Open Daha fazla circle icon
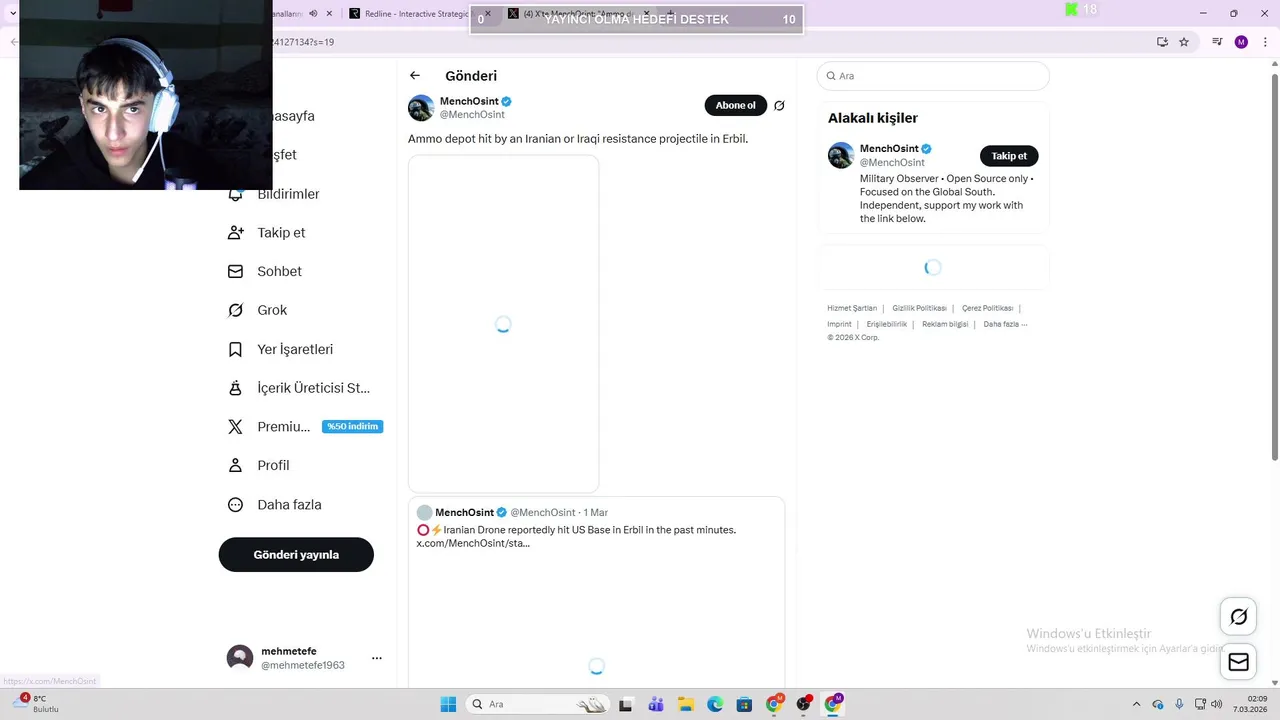 coord(236,505)
